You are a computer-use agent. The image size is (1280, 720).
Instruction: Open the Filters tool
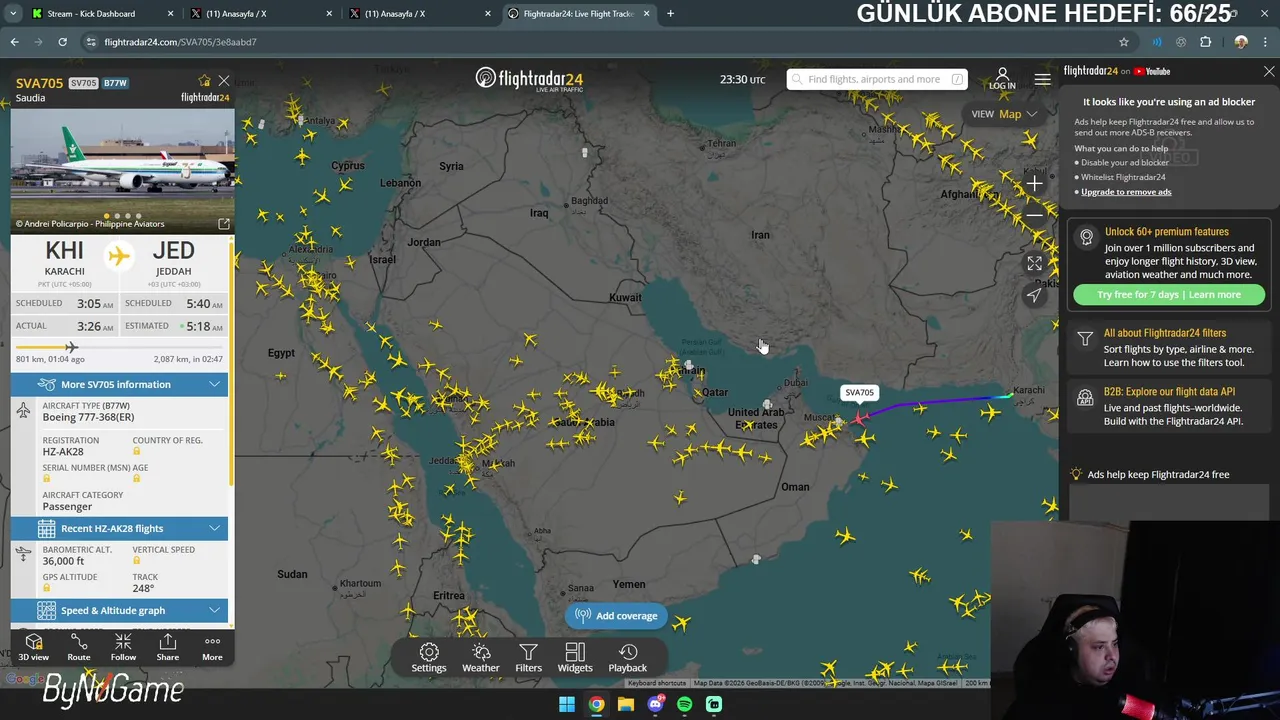coord(528,658)
